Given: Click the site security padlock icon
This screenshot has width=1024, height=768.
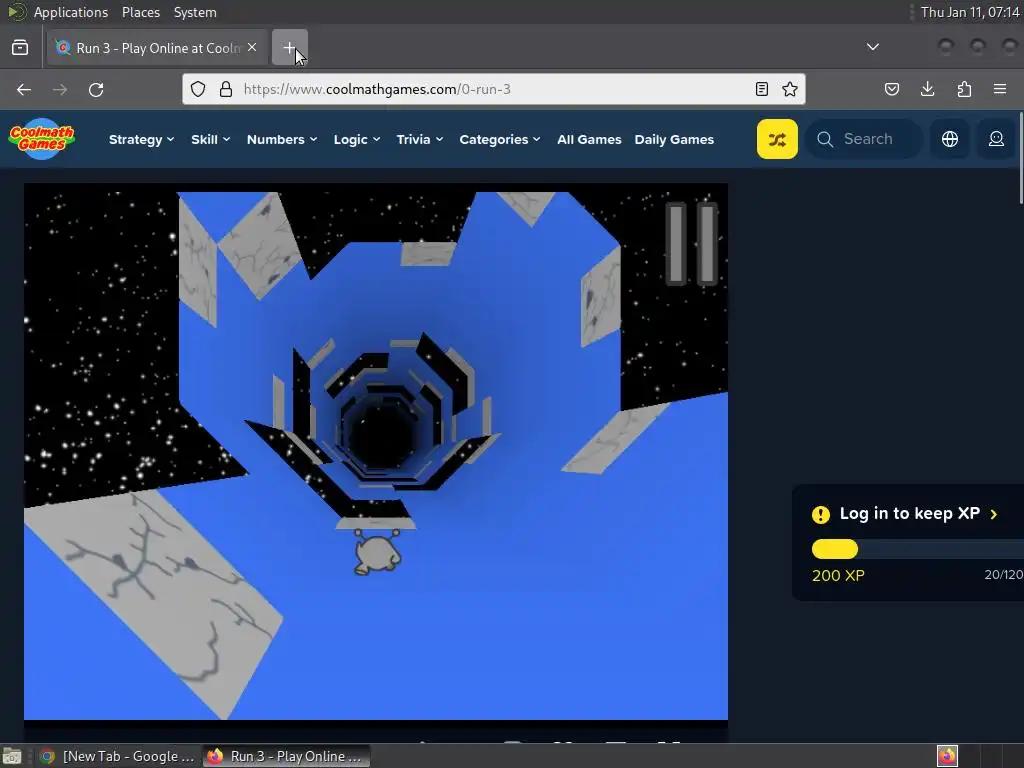Looking at the screenshot, I should [226, 89].
